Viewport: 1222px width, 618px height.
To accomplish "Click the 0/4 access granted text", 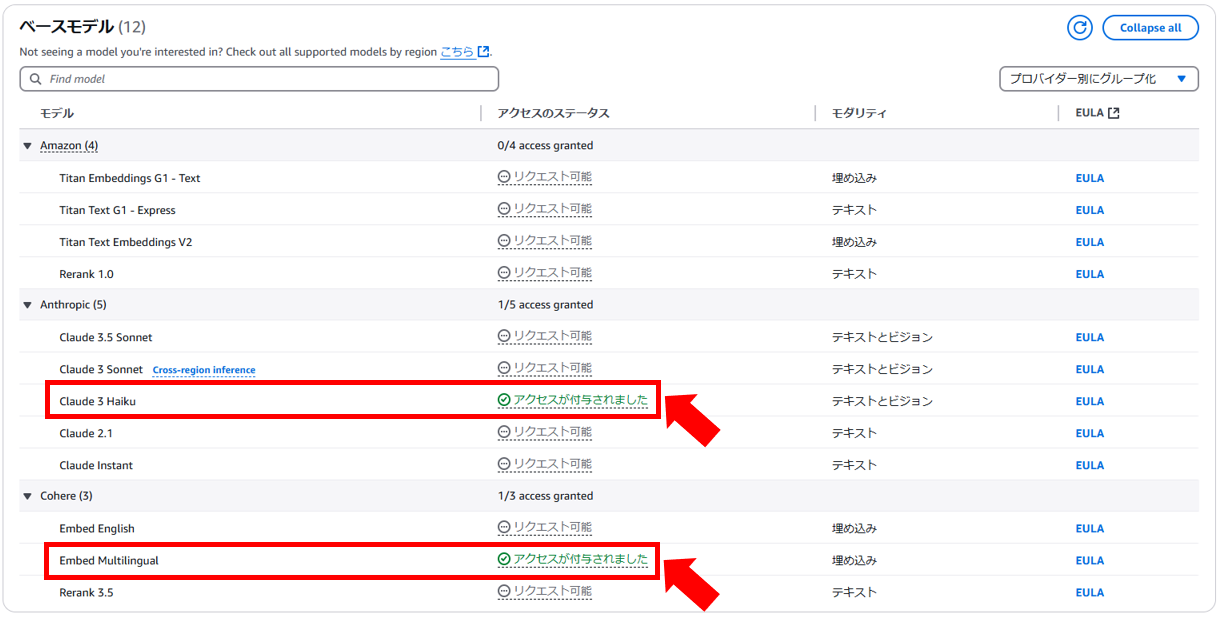I will [545, 146].
